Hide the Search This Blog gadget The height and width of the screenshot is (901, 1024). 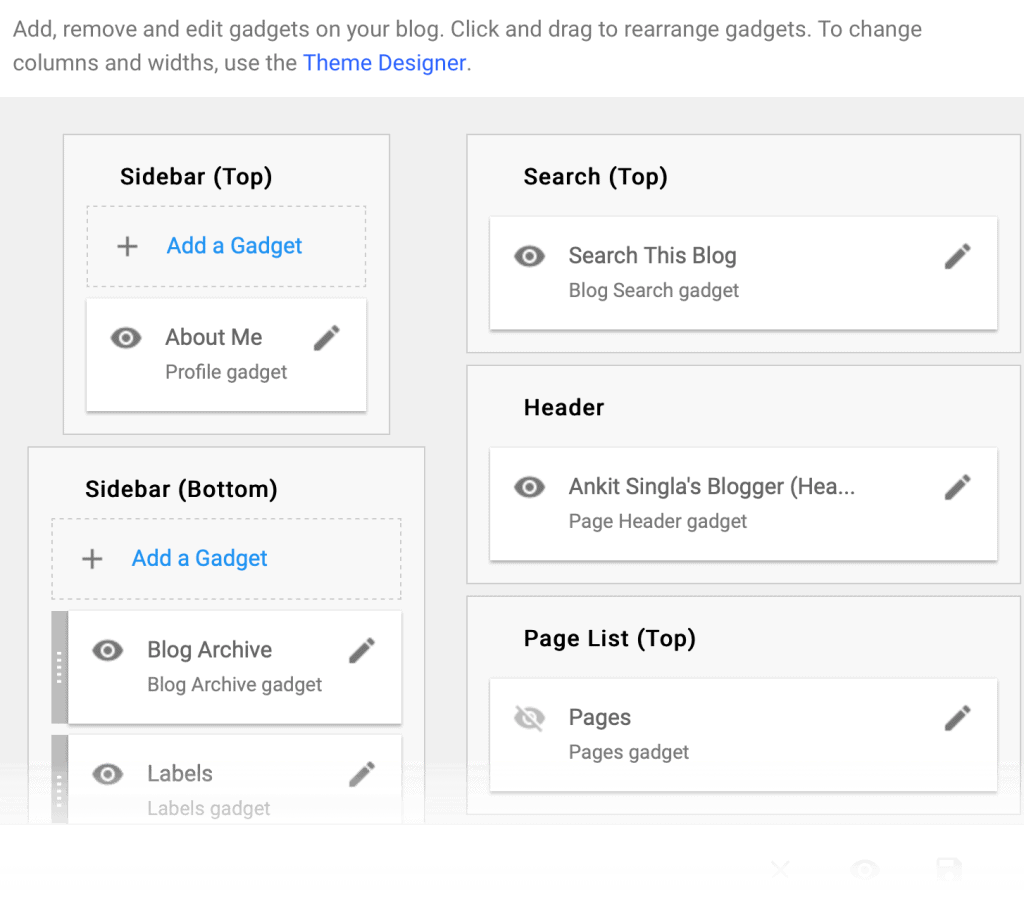(529, 256)
